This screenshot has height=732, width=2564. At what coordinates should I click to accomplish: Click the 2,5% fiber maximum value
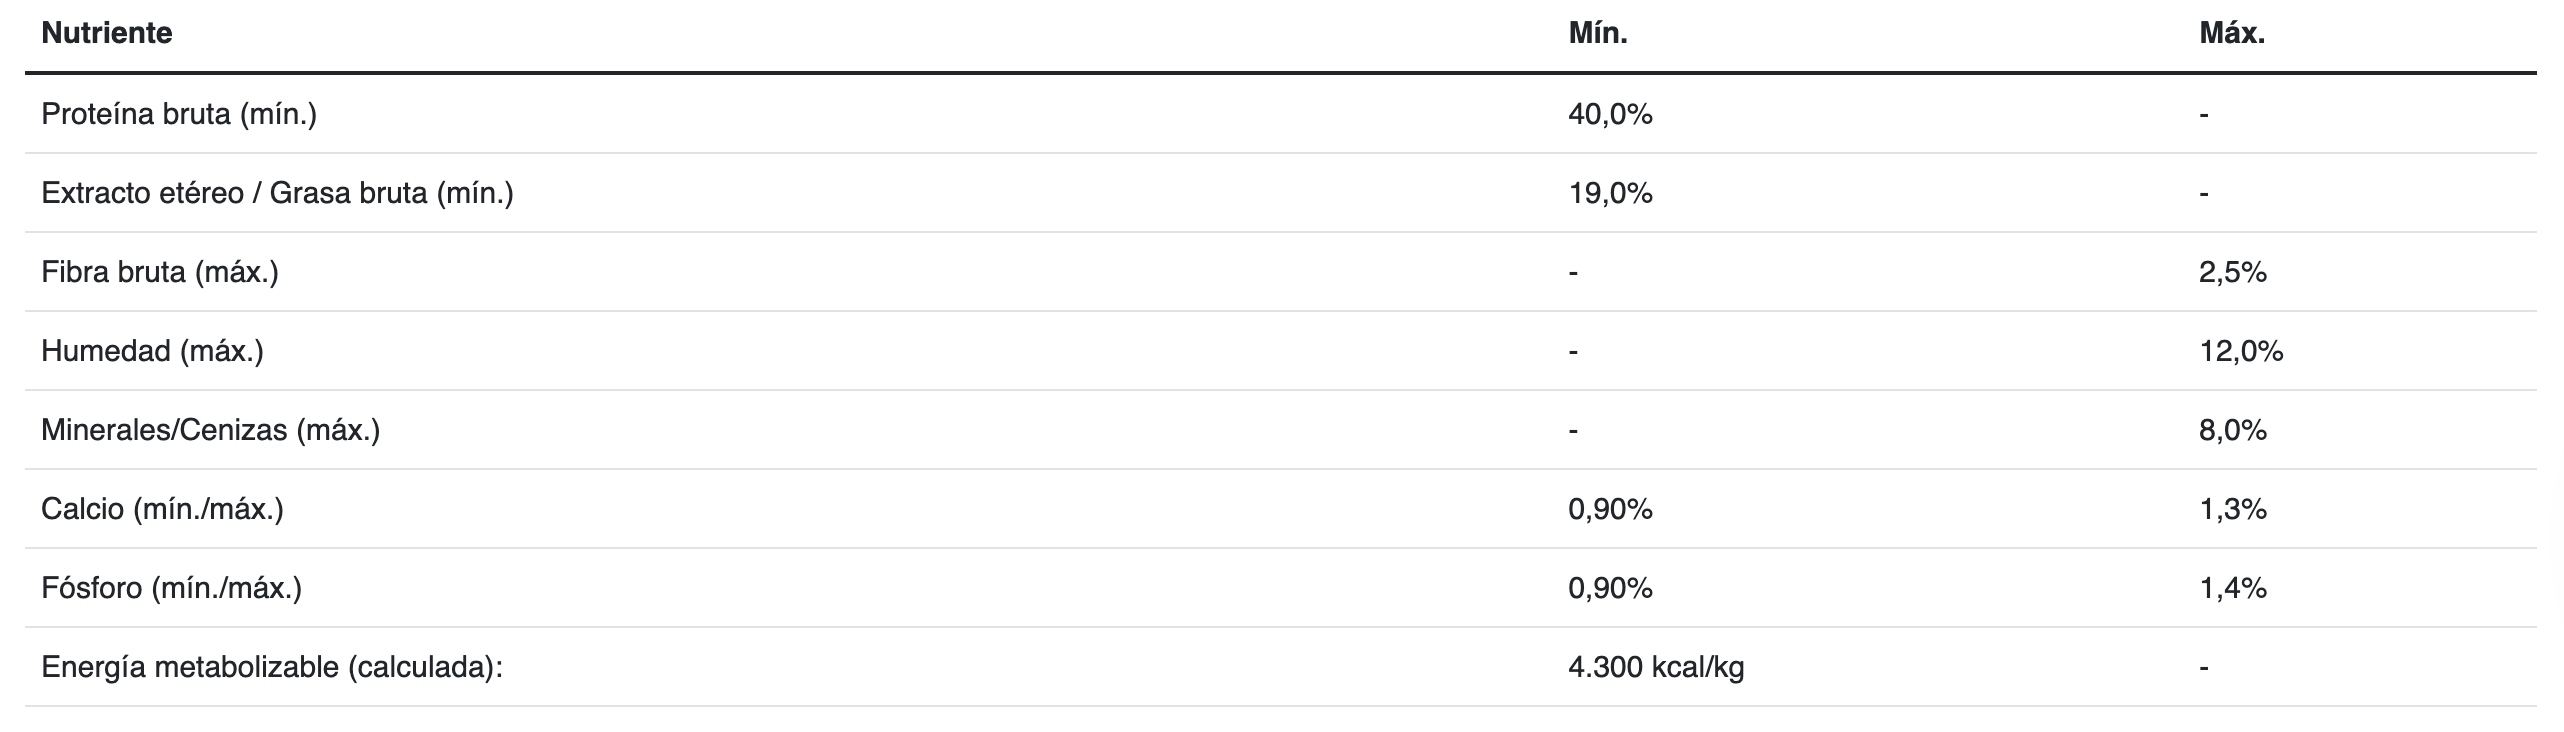point(2232,272)
